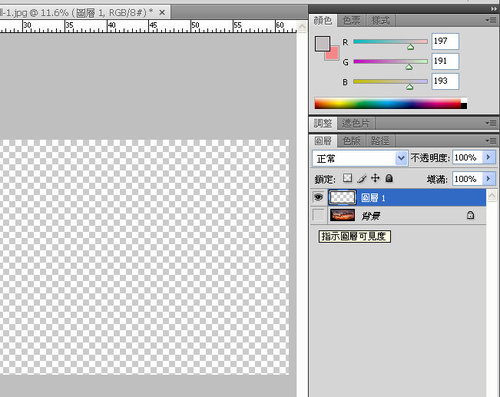Click the 背景 layer lock icon

tap(470, 215)
